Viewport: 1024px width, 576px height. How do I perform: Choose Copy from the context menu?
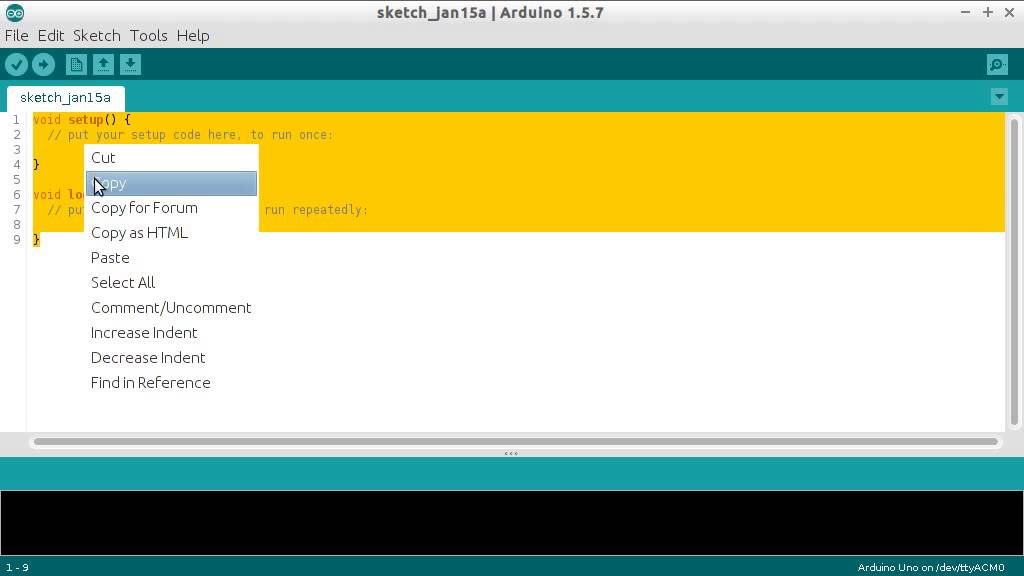coord(171,184)
